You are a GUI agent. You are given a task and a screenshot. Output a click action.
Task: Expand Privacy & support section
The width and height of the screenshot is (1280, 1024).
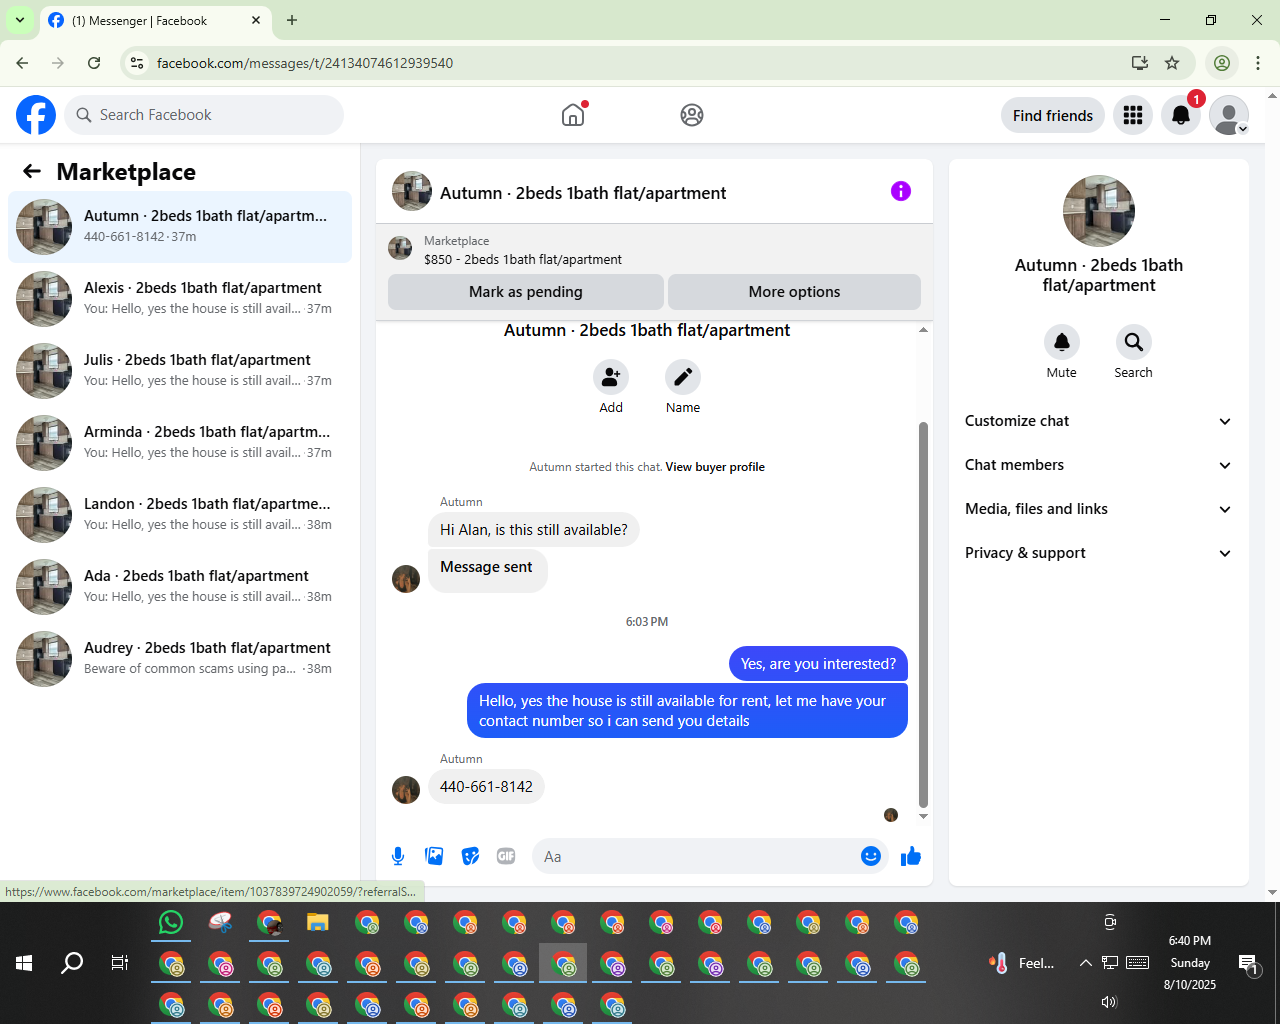(x=1099, y=553)
